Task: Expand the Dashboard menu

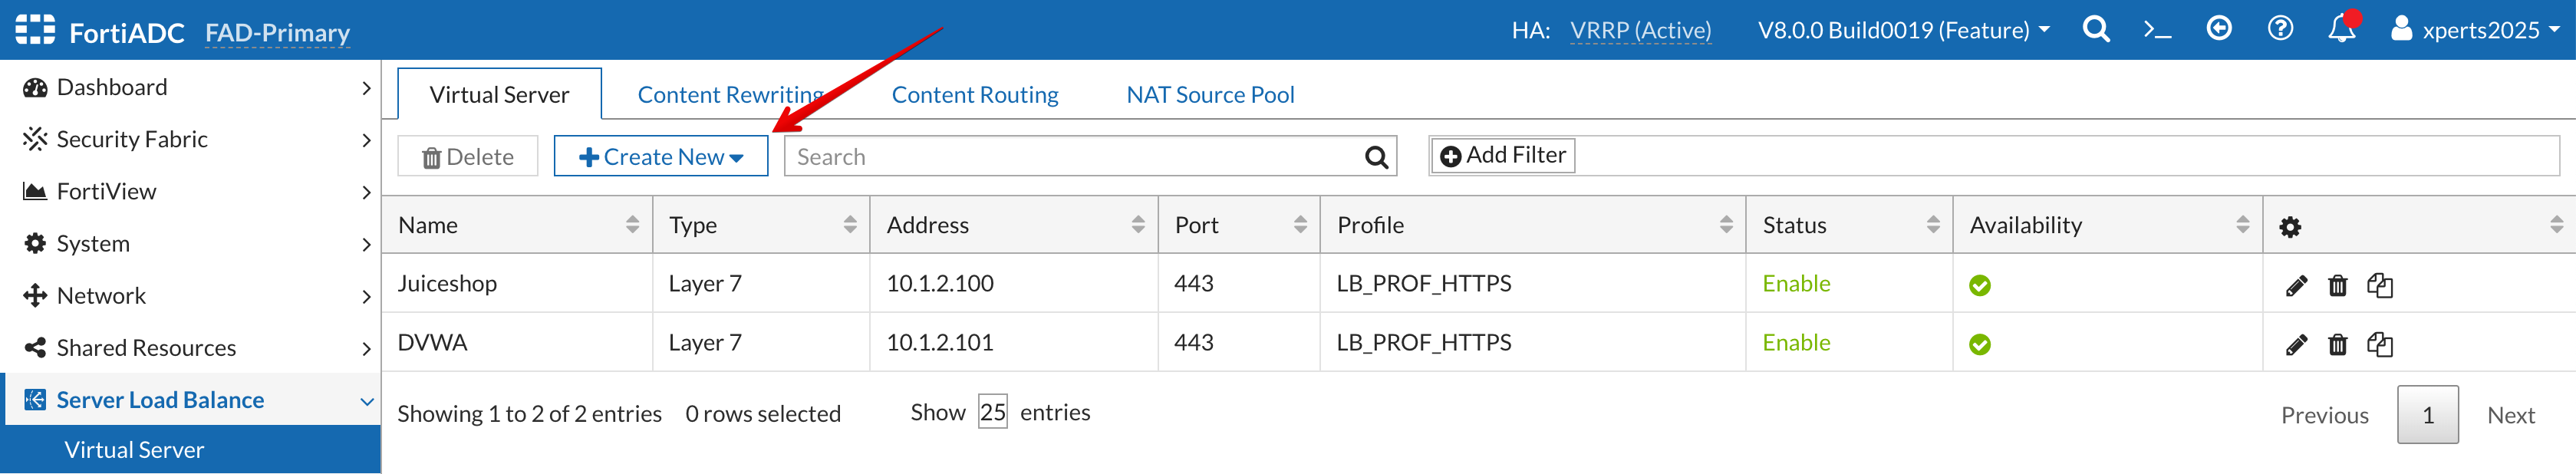Action: coord(190,87)
